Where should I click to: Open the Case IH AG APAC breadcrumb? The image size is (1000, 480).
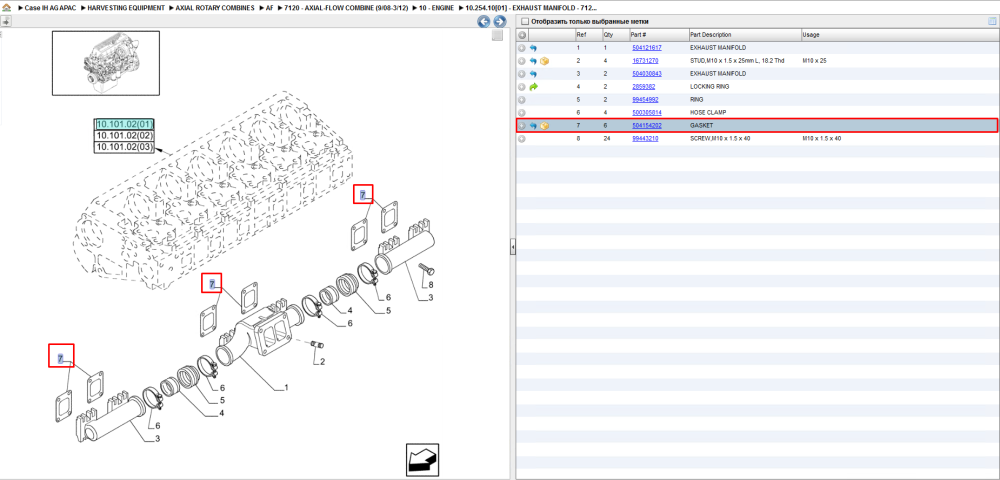(50, 8)
